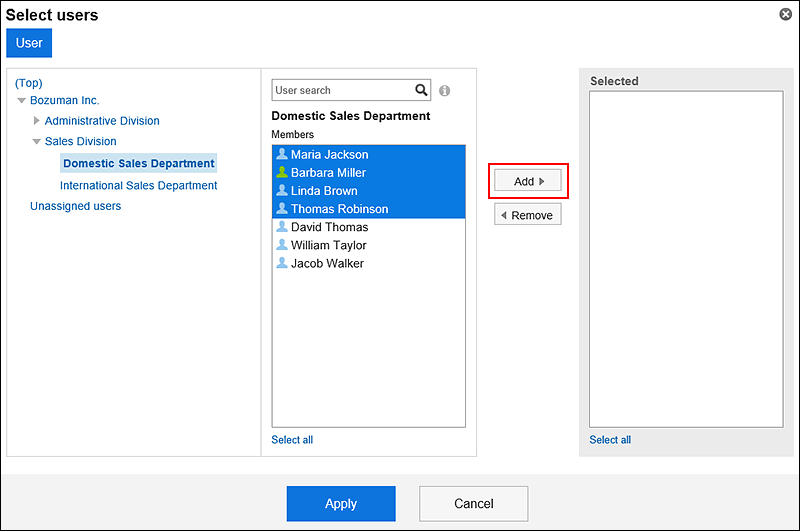Image resolution: width=800 pixels, height=531 pixels.
Task: Select Domestic Sales Department
Action: 139,163
